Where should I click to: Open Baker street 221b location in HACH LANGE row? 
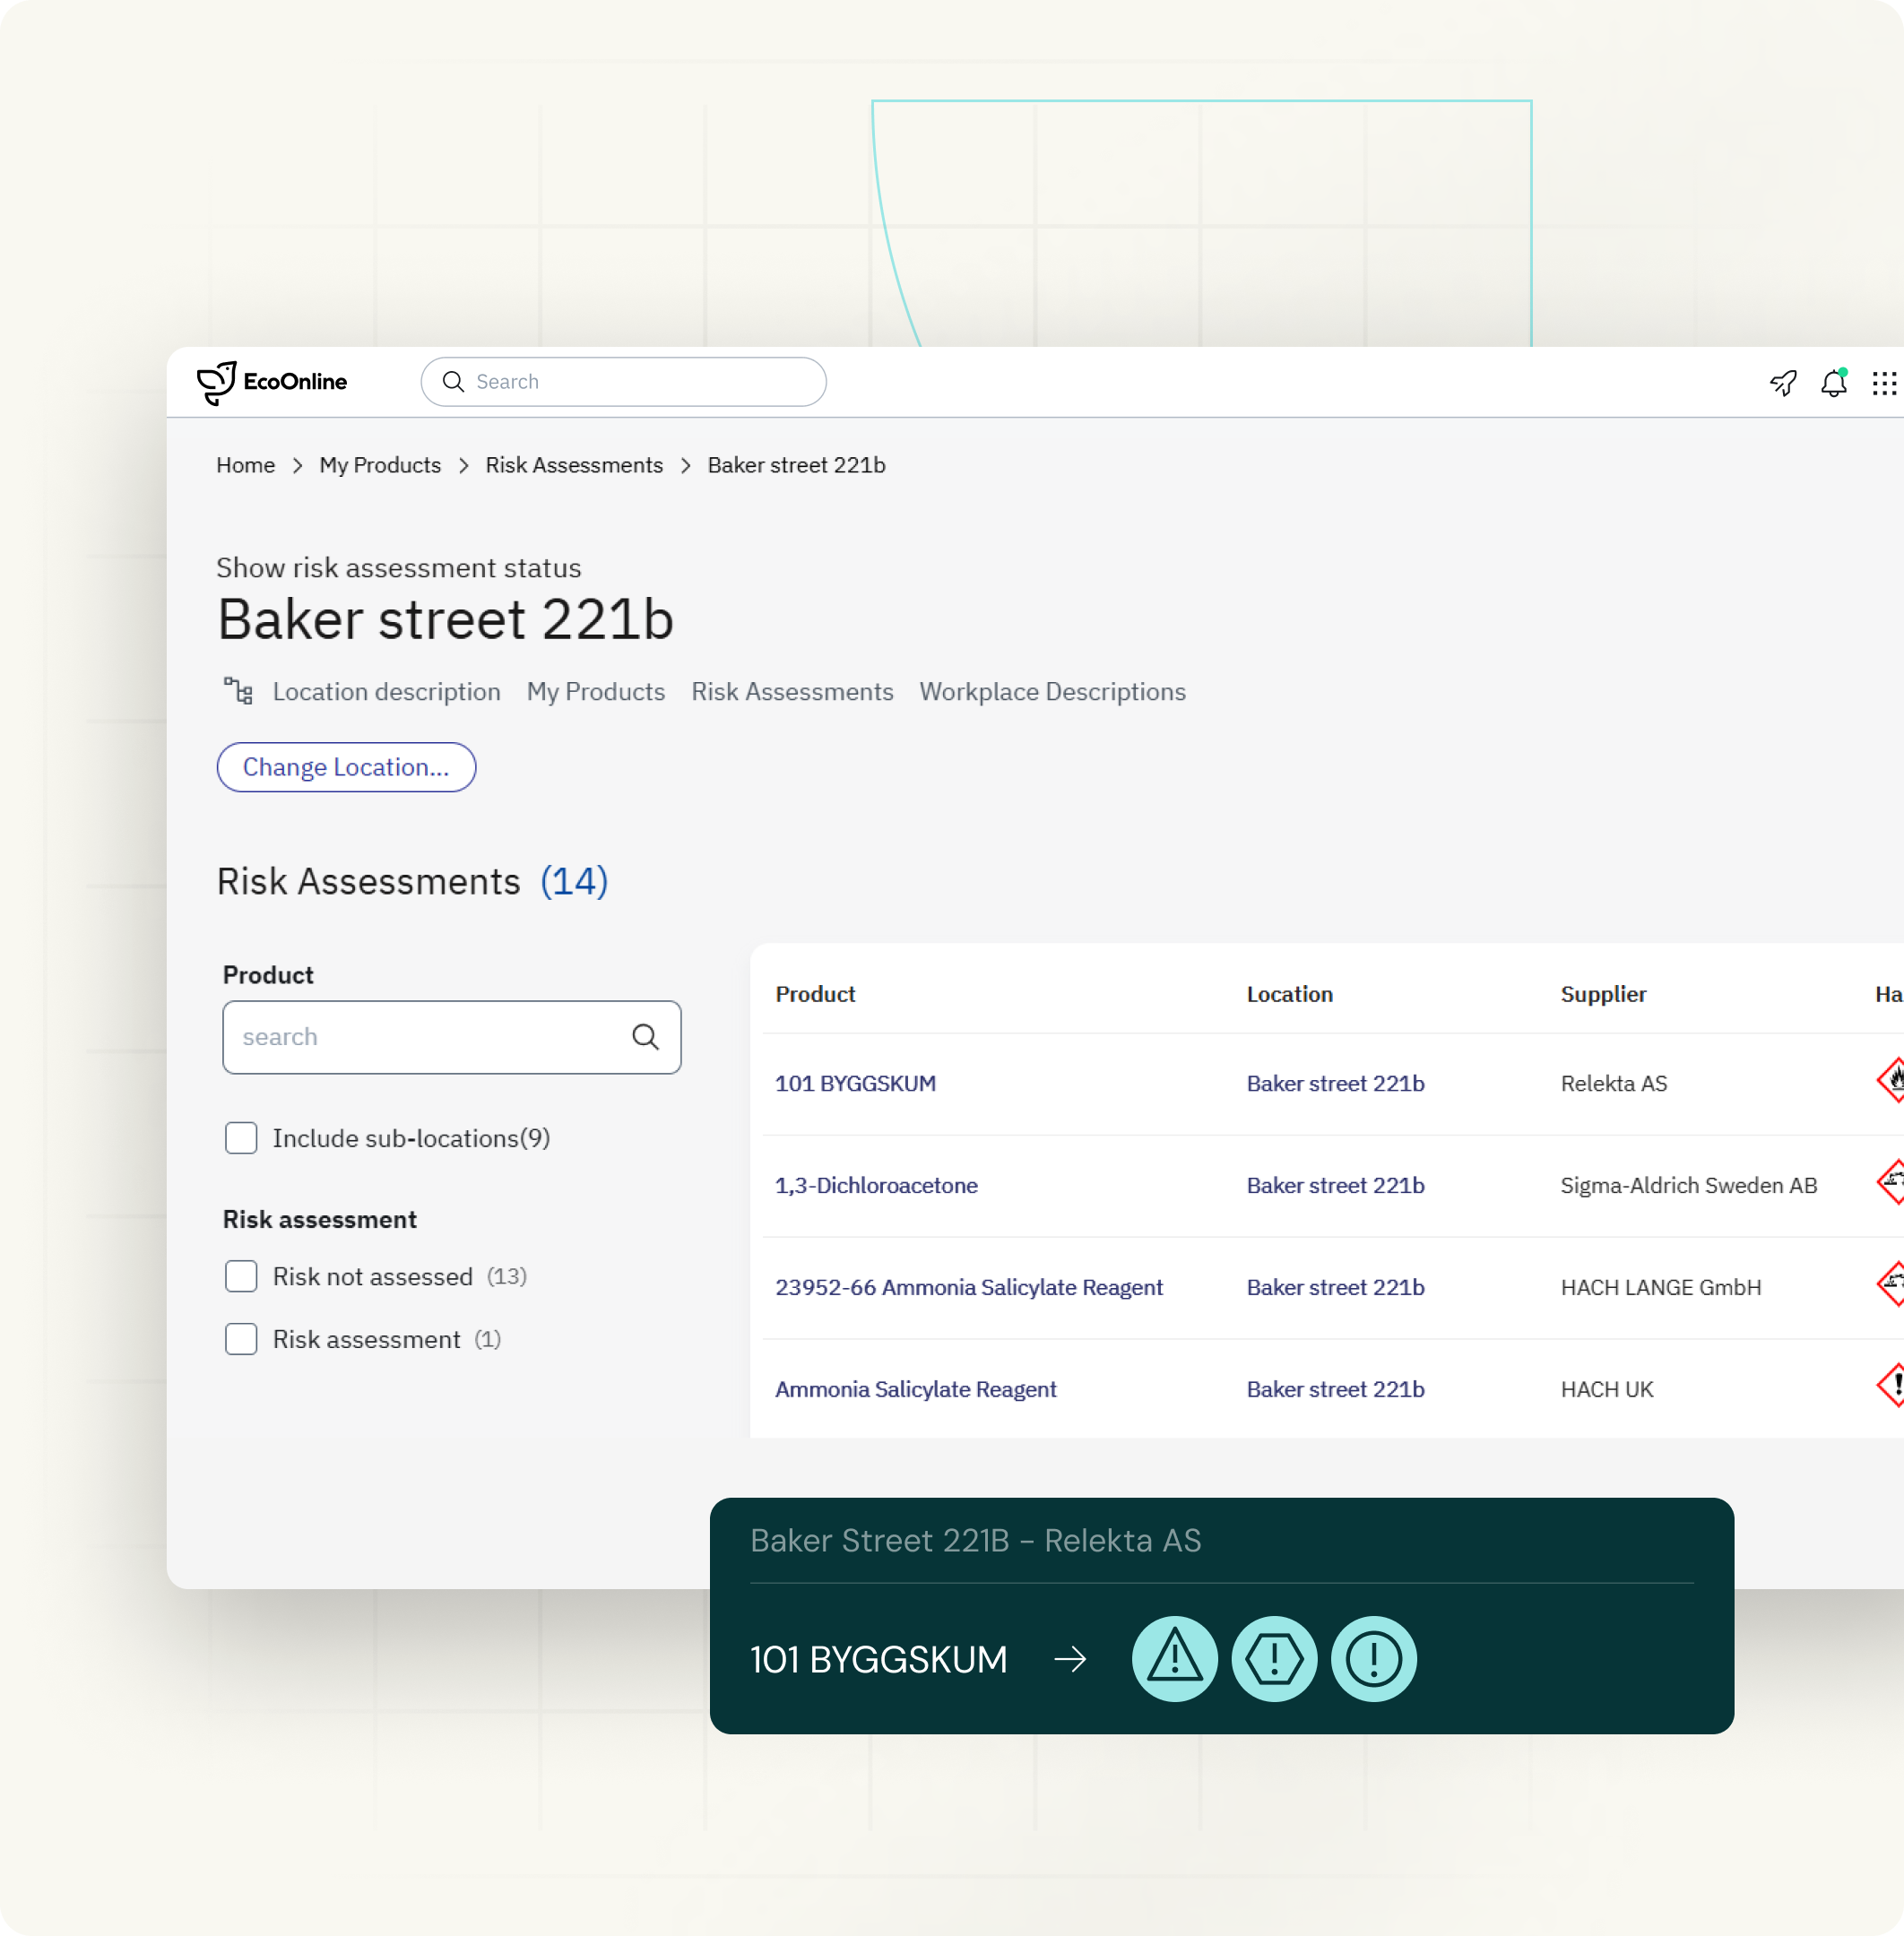coord(1335,1287)
